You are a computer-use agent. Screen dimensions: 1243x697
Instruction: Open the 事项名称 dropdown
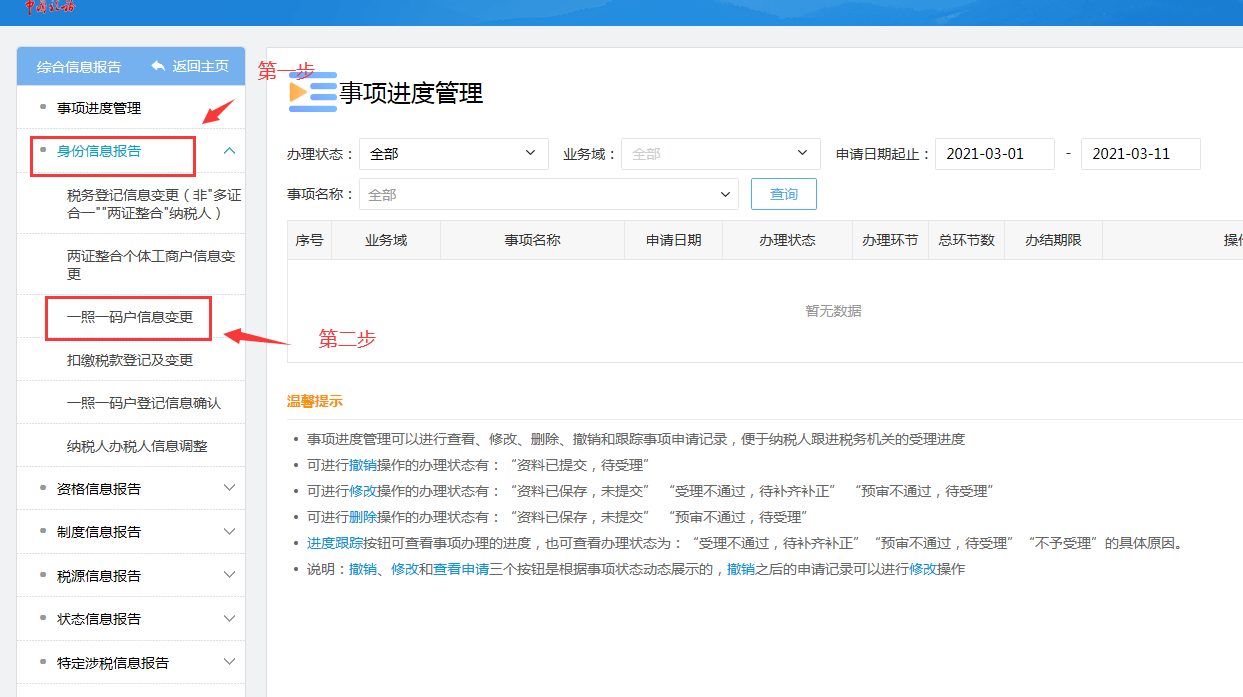(548, 194)
